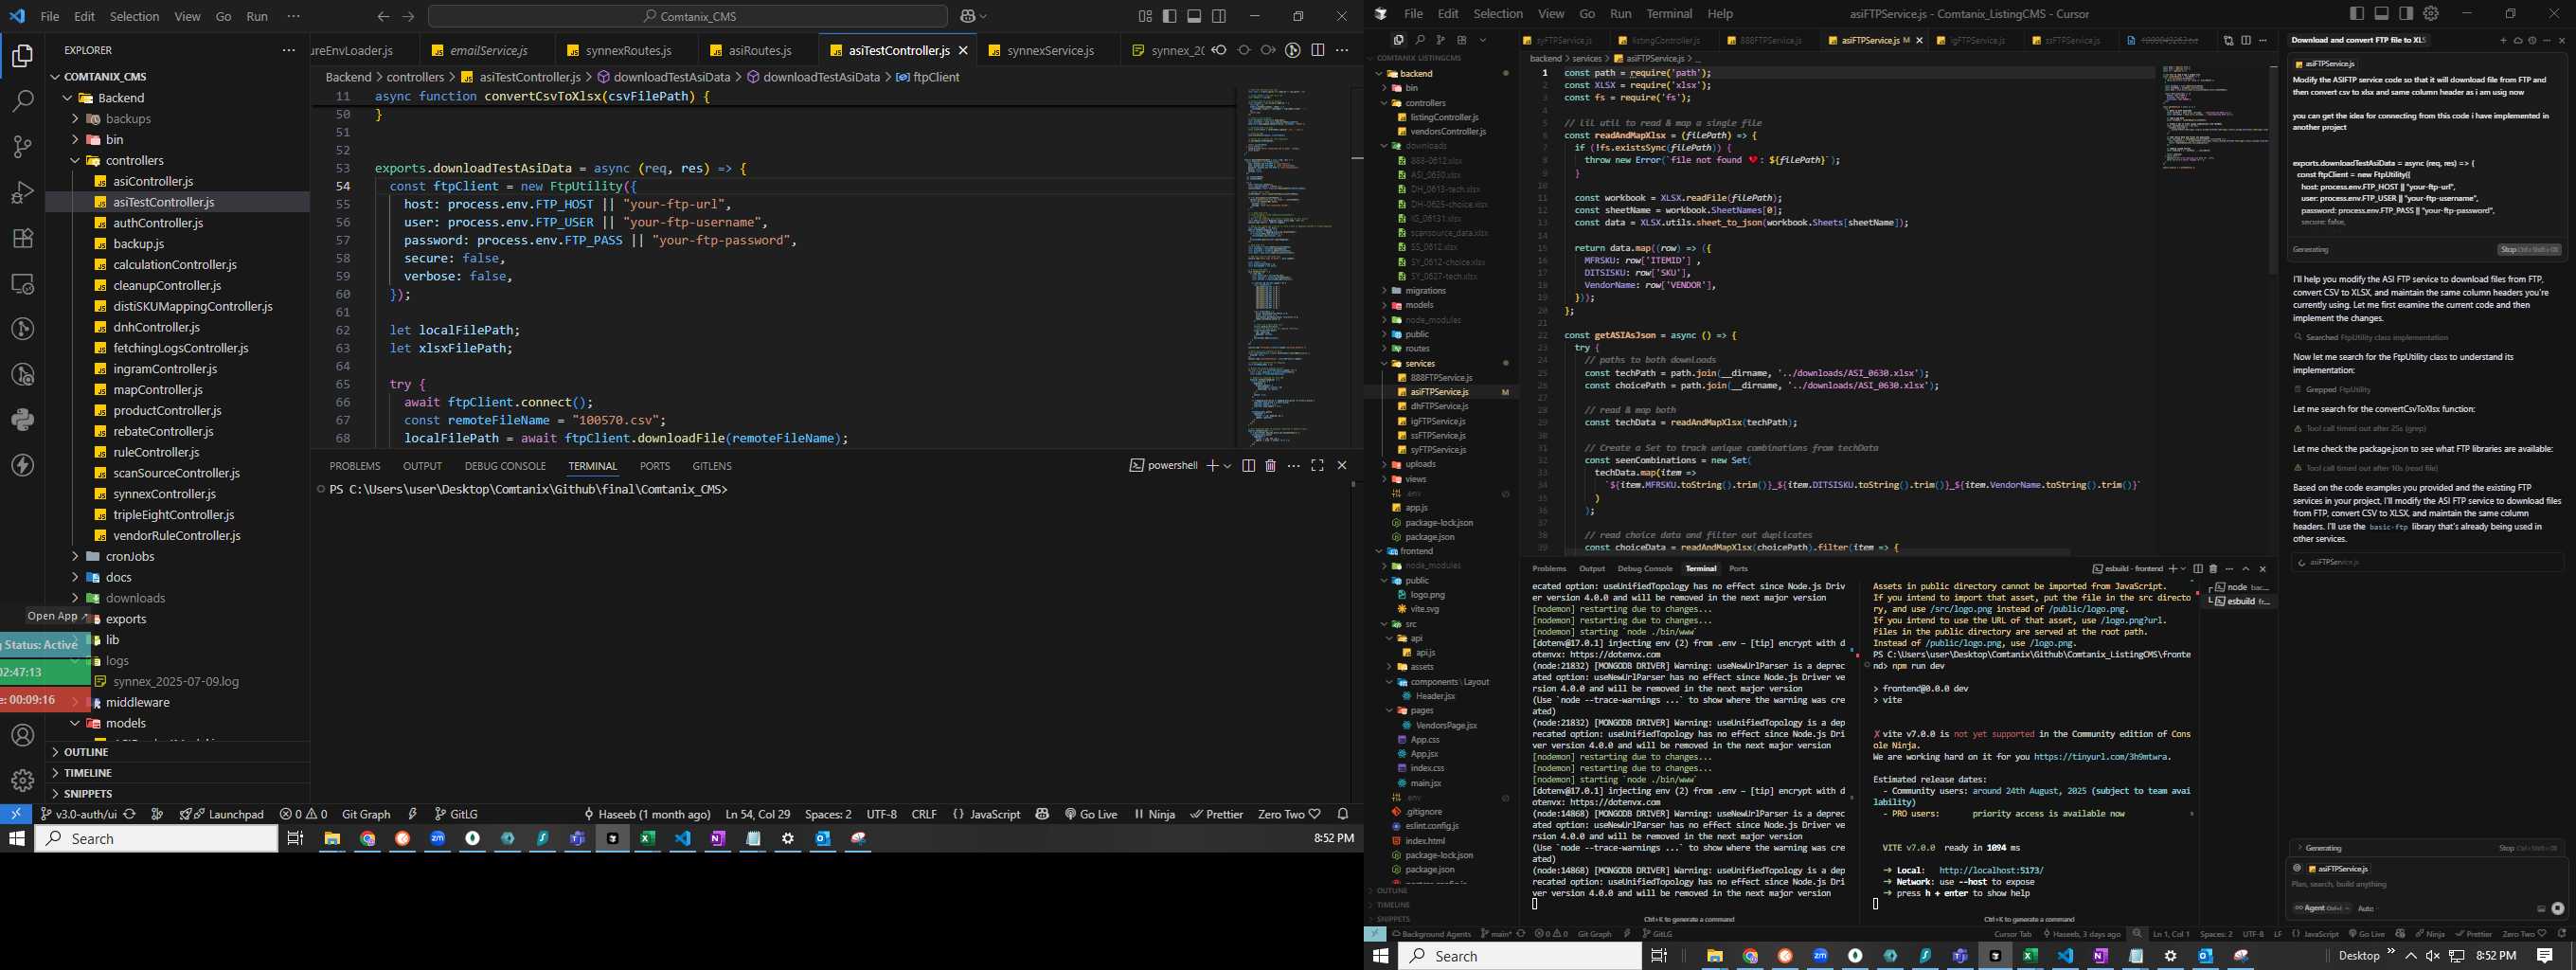Viewport: 2576px width, 970px height.
Task: Open source control icon in Cursor sidebar header
Action: (x=1441, y=40)
